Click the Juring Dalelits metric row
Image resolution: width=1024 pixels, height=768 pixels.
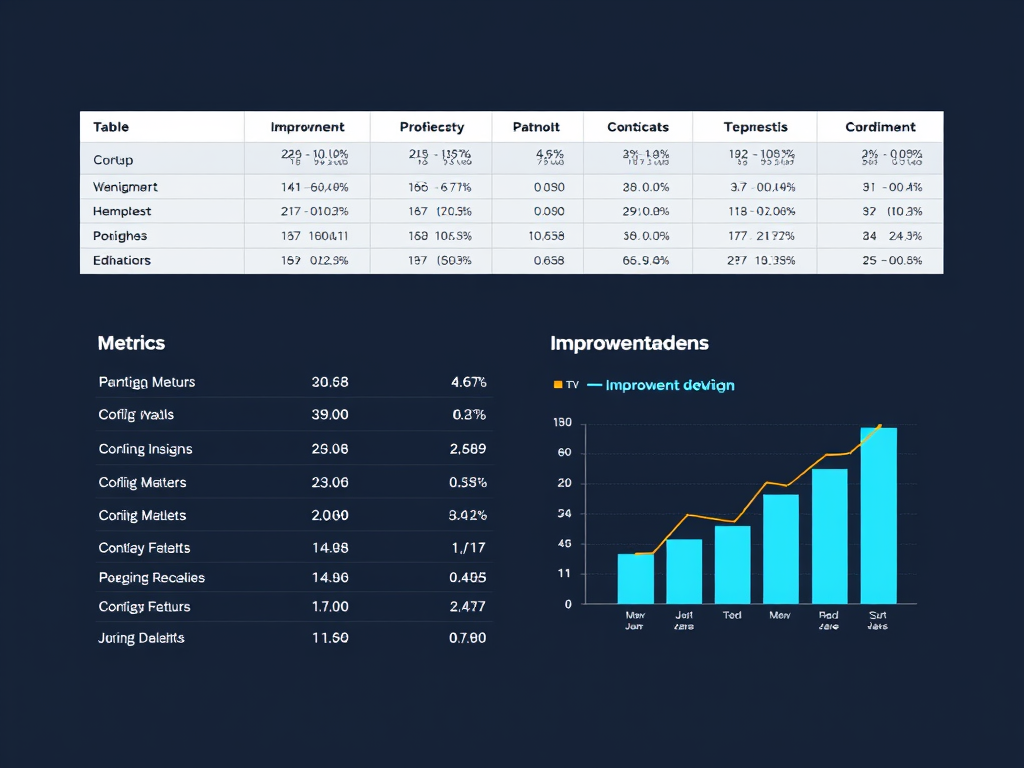coord(141,638)
